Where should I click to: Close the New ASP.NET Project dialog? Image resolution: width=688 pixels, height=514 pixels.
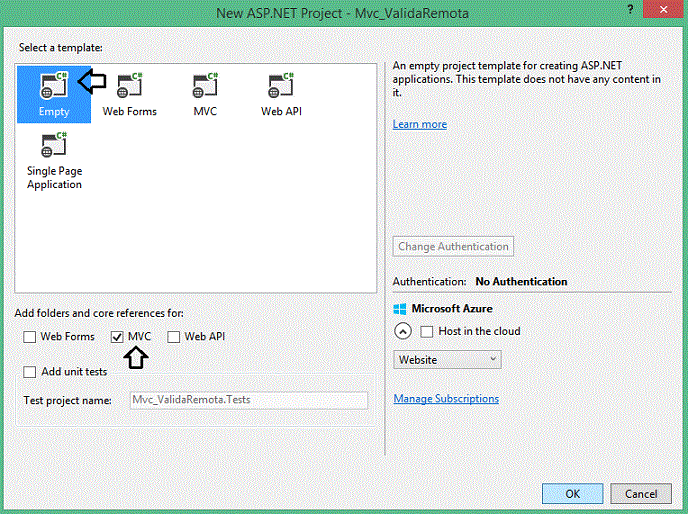[663, 9]
